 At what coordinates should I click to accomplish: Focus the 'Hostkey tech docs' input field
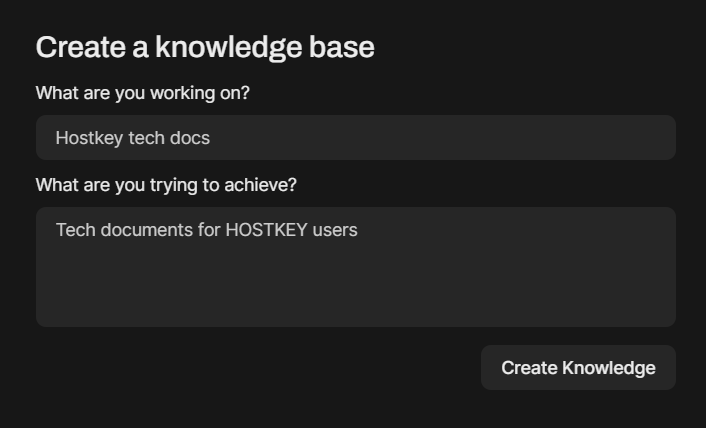[355, 138]
